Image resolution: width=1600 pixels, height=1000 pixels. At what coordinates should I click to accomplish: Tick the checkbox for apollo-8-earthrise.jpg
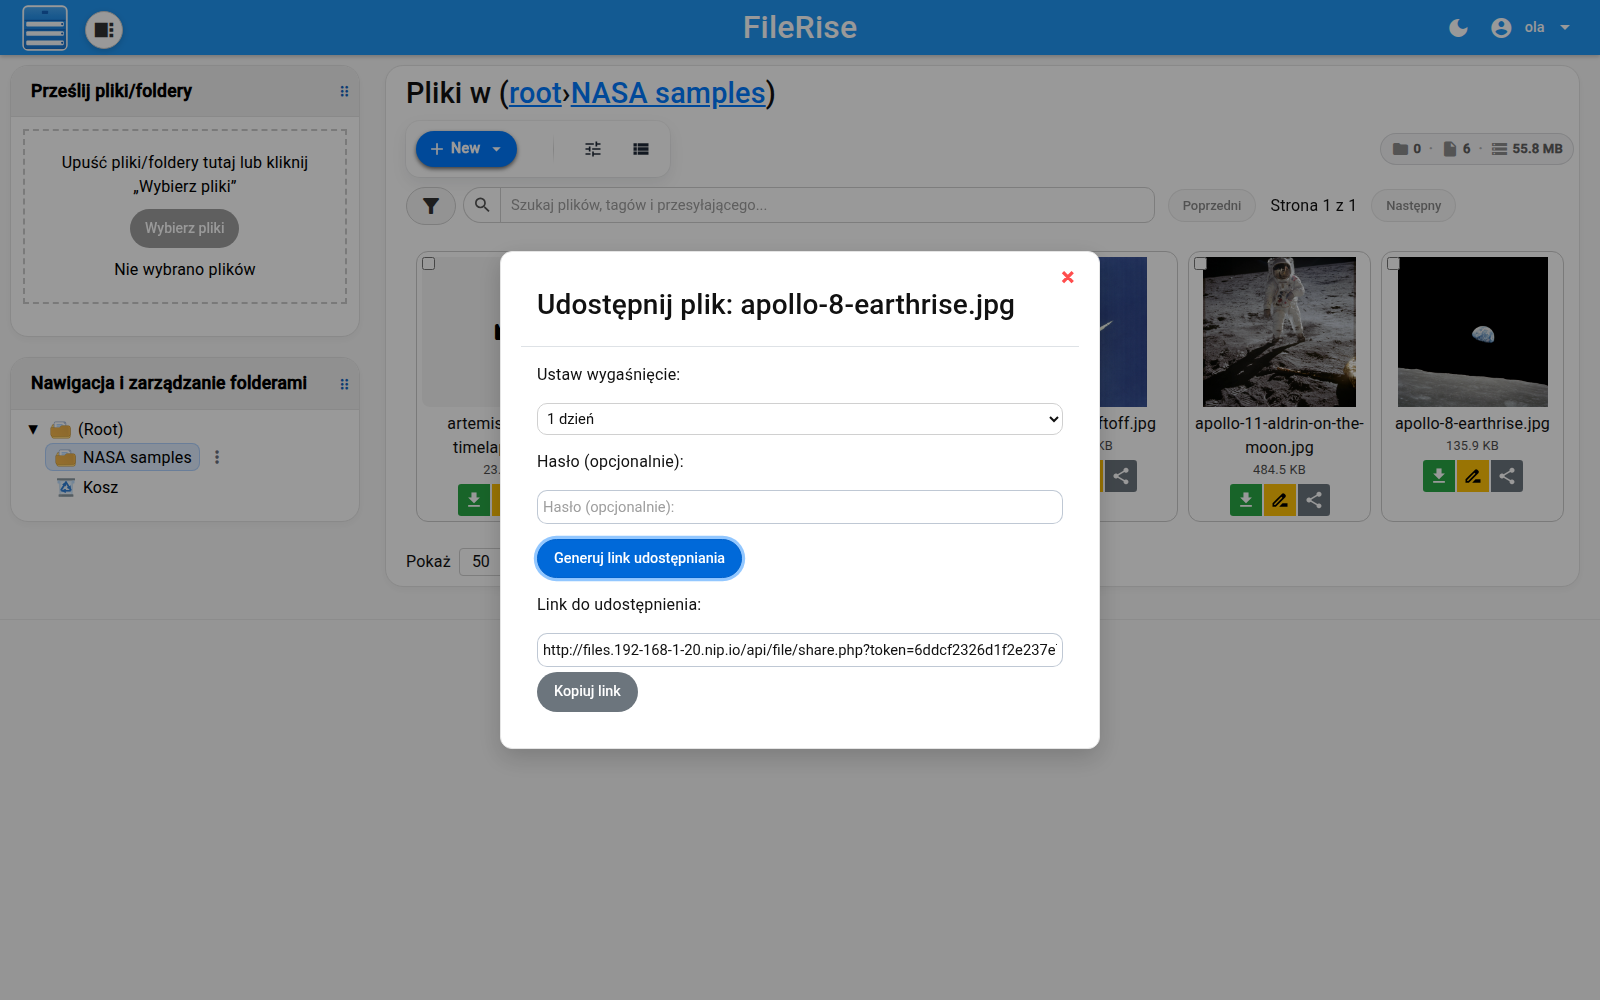point(1394,264)
